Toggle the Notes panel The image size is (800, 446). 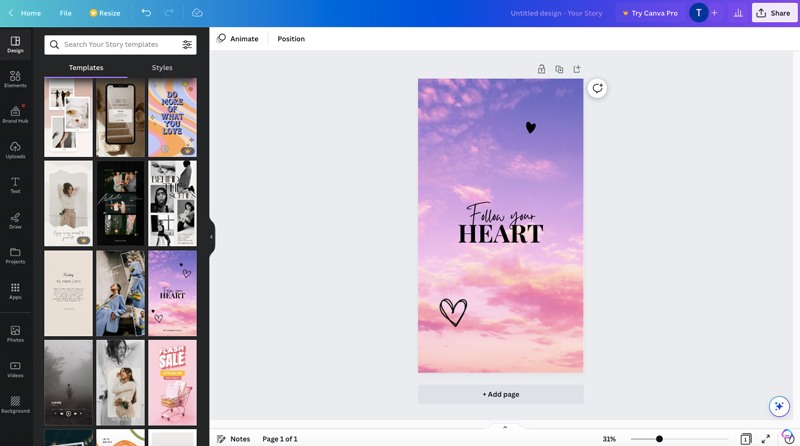[x=233, y=439]
